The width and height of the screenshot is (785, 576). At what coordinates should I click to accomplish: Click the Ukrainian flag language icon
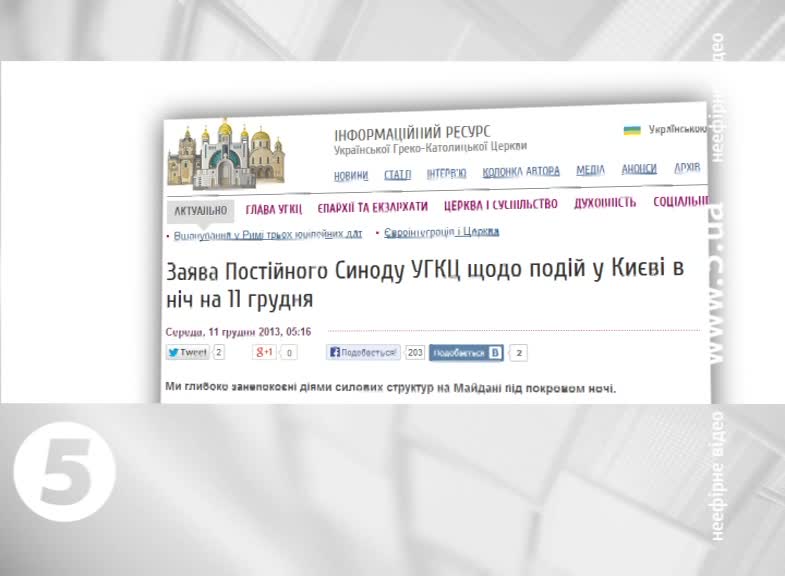pyautogui.click(x=632, y=131)
